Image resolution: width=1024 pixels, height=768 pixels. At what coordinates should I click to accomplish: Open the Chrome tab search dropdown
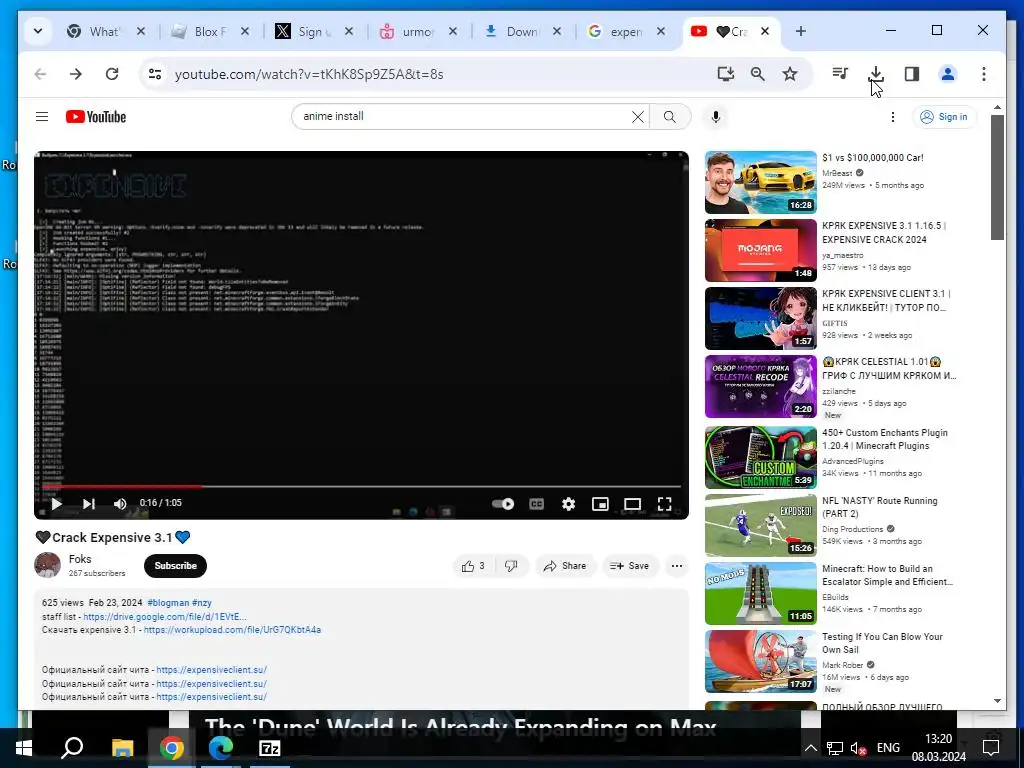click(38, 31)
